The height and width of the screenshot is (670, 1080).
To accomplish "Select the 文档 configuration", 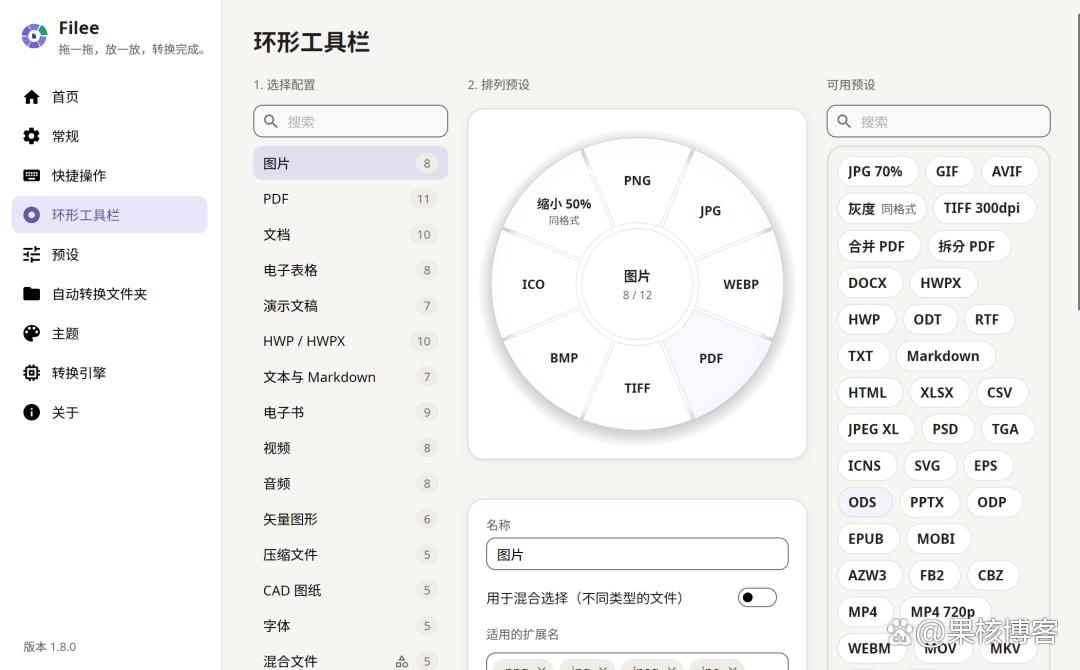I will 351,235.
